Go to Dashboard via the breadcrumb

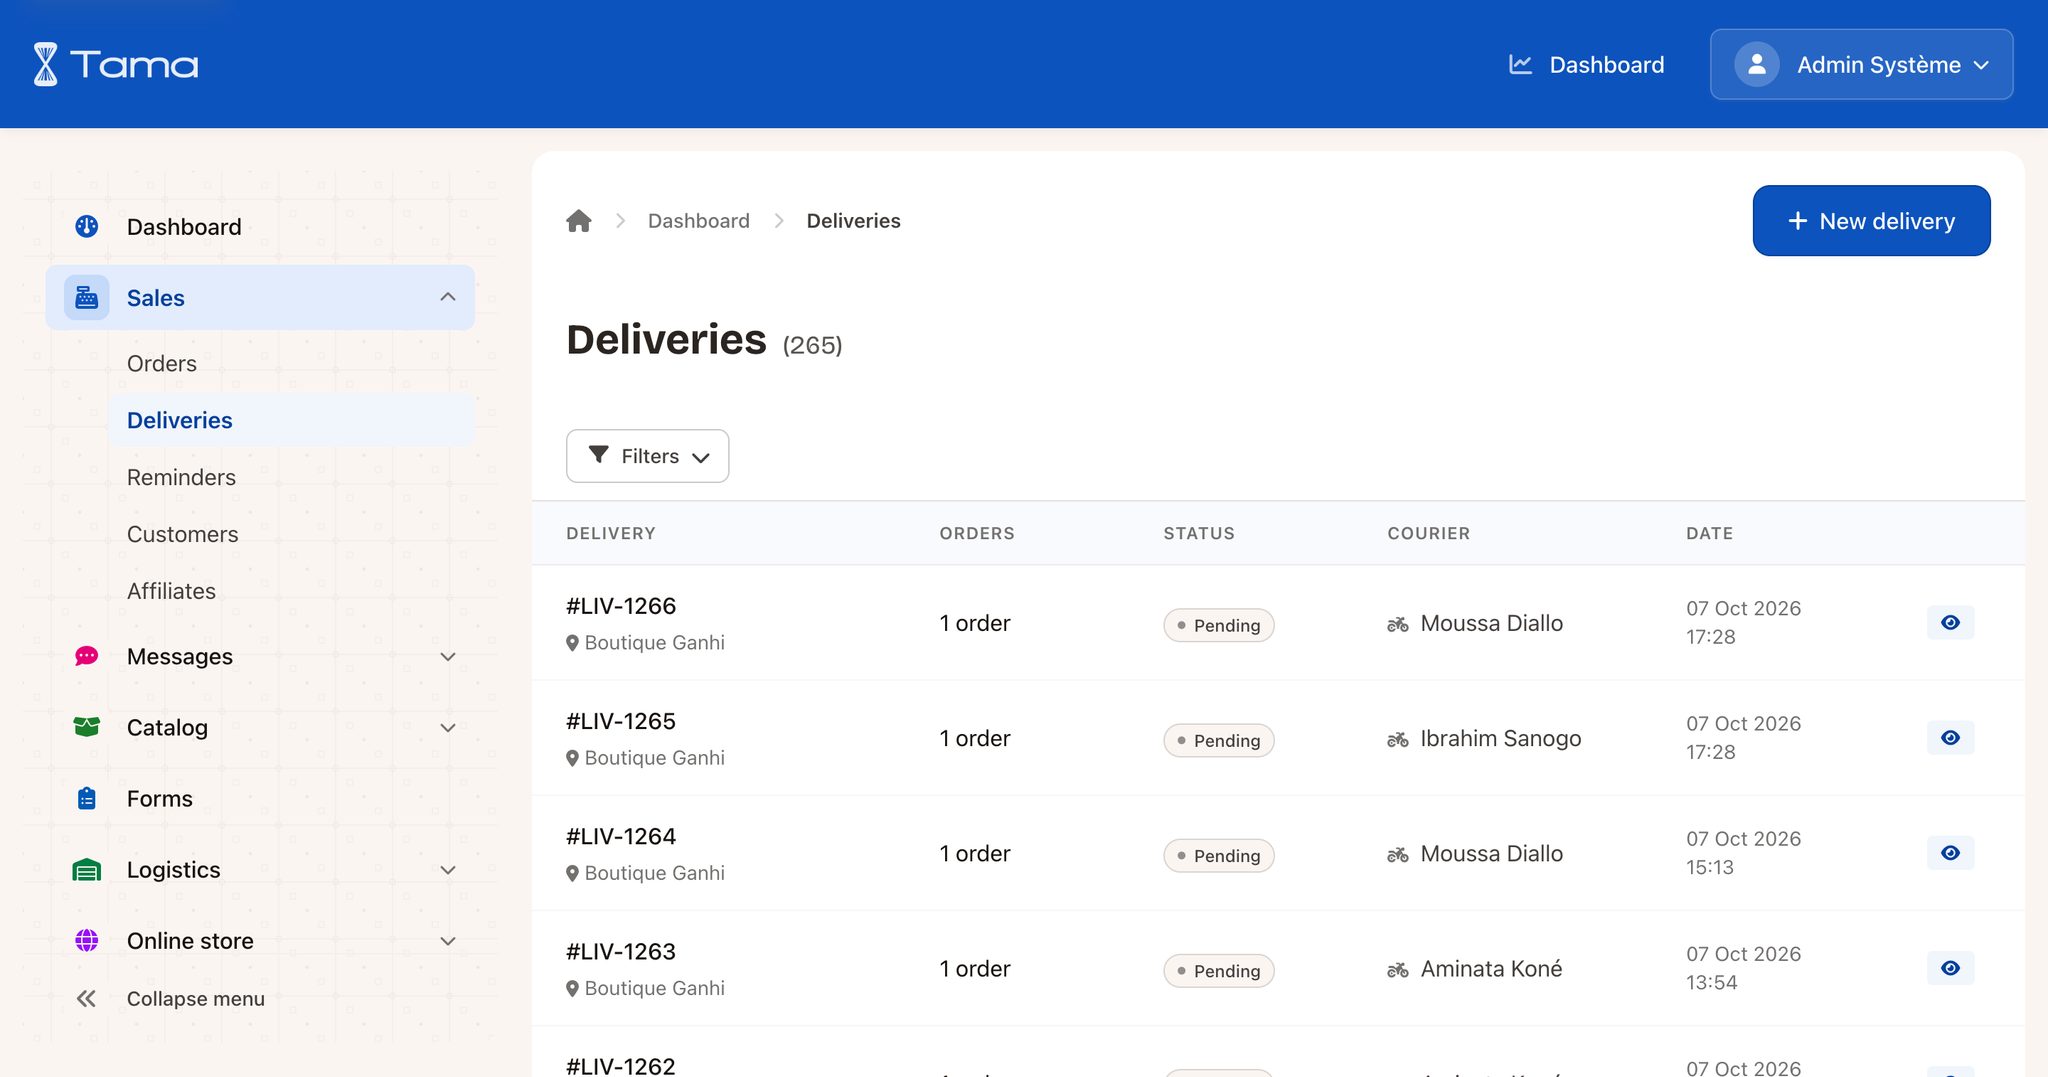pos(698,221)
